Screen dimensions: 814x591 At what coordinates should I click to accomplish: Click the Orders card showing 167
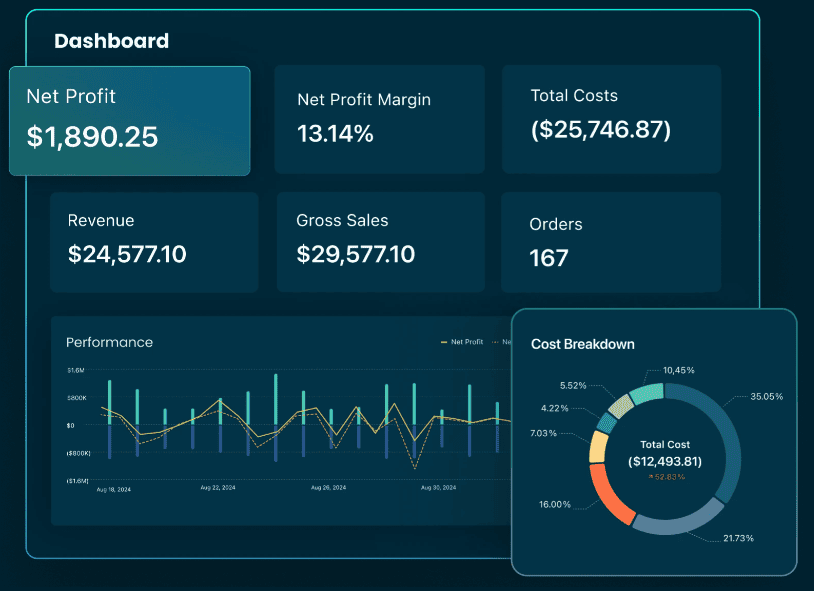610,242
